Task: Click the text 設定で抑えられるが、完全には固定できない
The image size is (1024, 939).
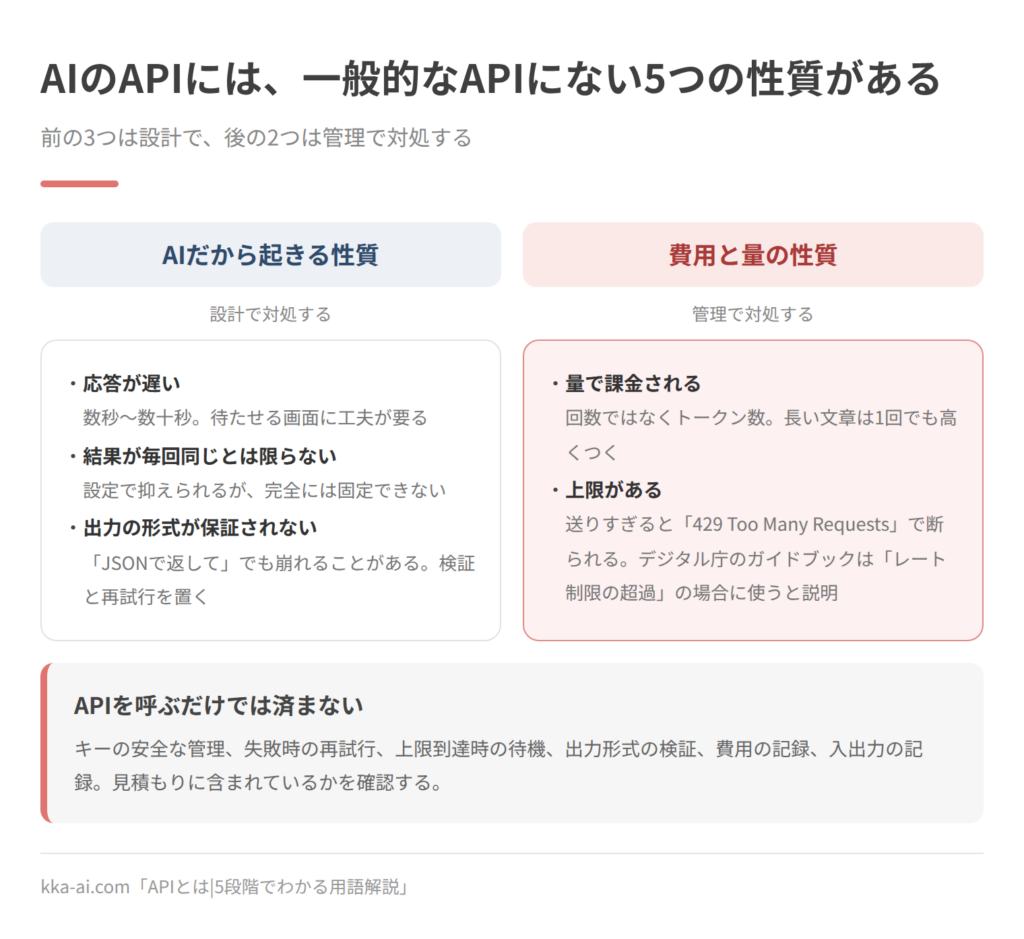Action: click(x=264, y=490)
